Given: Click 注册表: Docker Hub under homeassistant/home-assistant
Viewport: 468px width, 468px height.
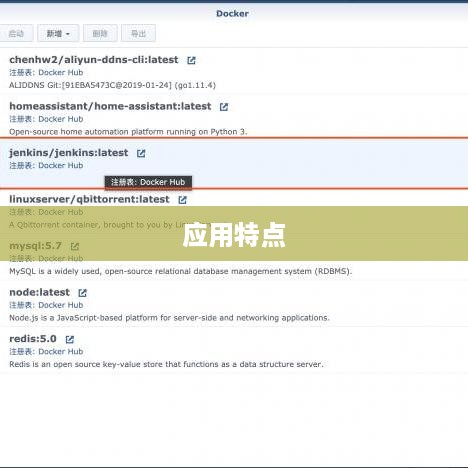Looking at the screenshot, I should click(46, 119).
